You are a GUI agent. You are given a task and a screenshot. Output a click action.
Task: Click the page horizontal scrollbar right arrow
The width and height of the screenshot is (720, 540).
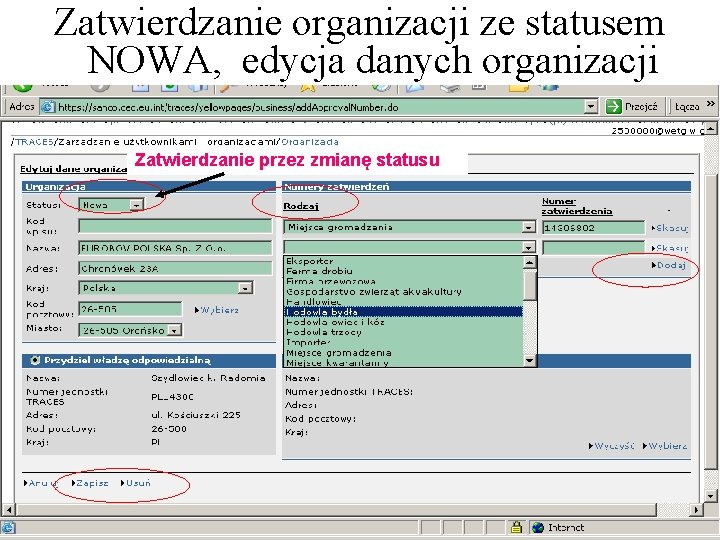click(696, 509)
